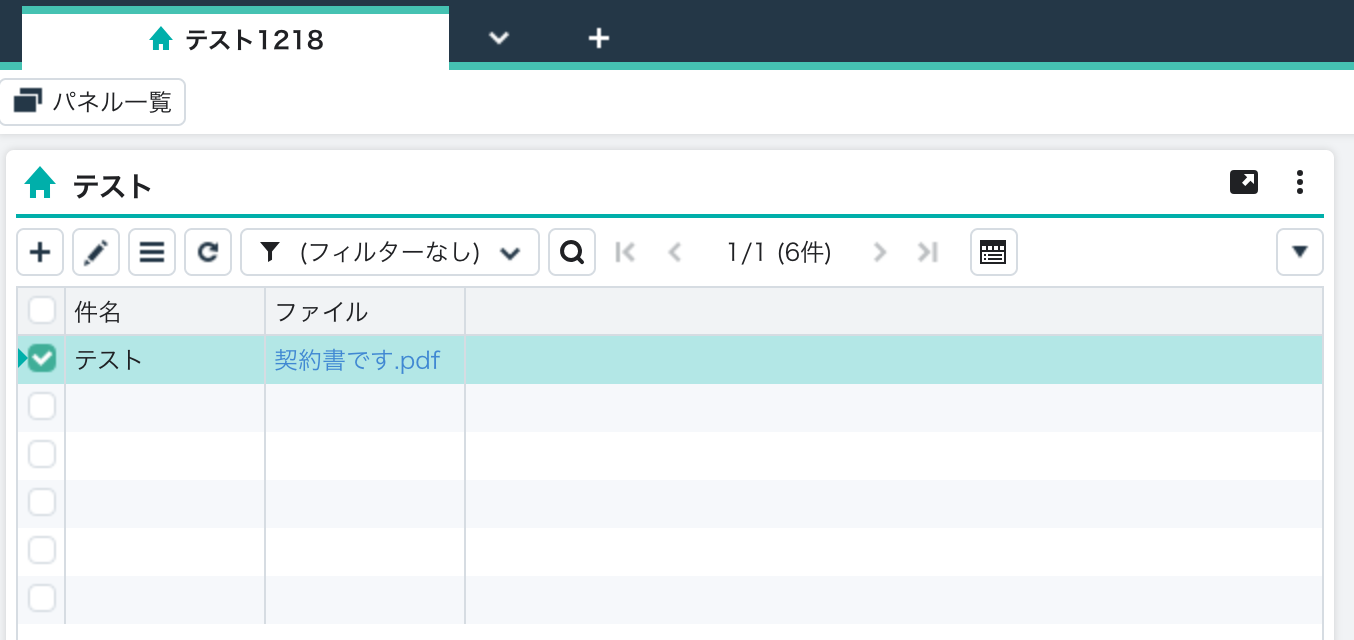Add a new tab with plus
1354x640 pixels.
pyautogui.click(x=598, y=38)
